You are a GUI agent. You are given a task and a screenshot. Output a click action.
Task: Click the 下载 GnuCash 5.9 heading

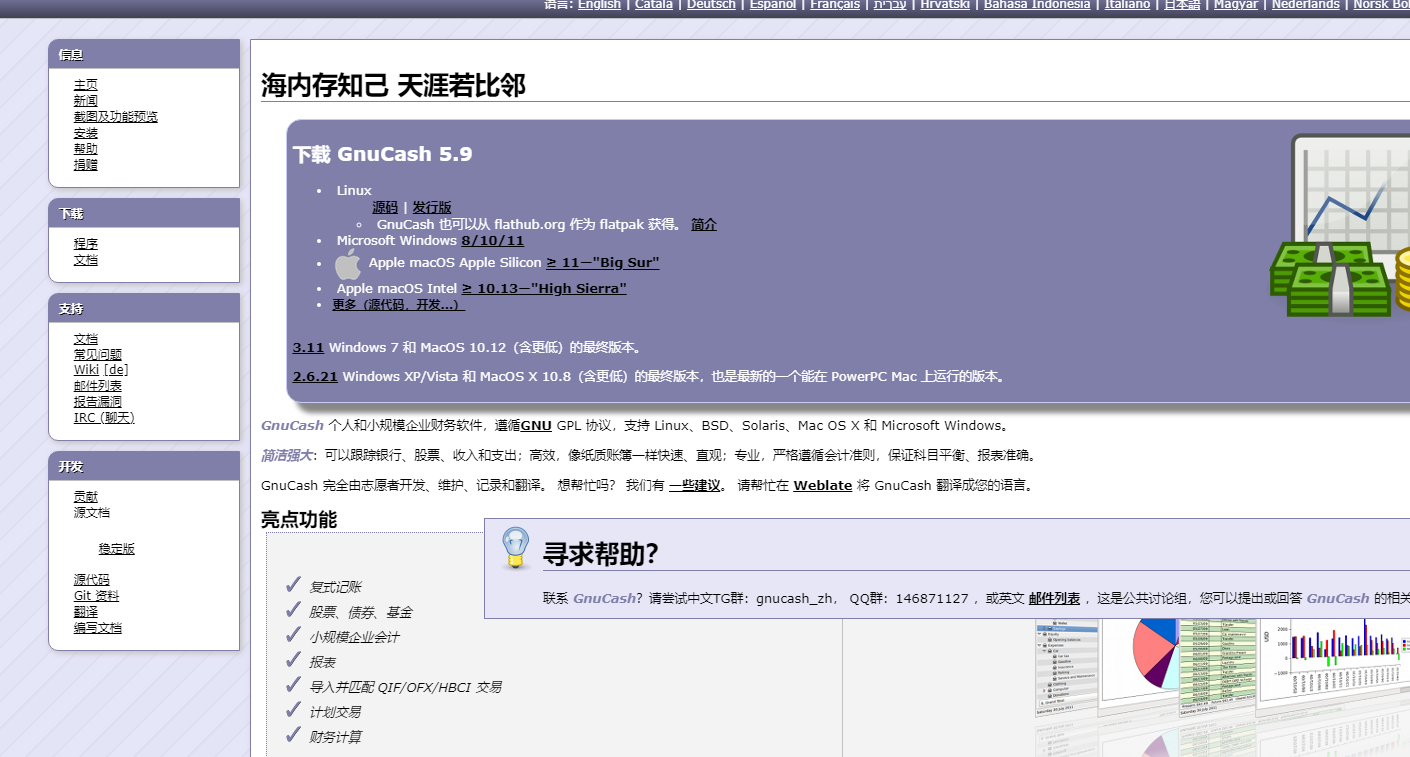(x=383, y=155)
